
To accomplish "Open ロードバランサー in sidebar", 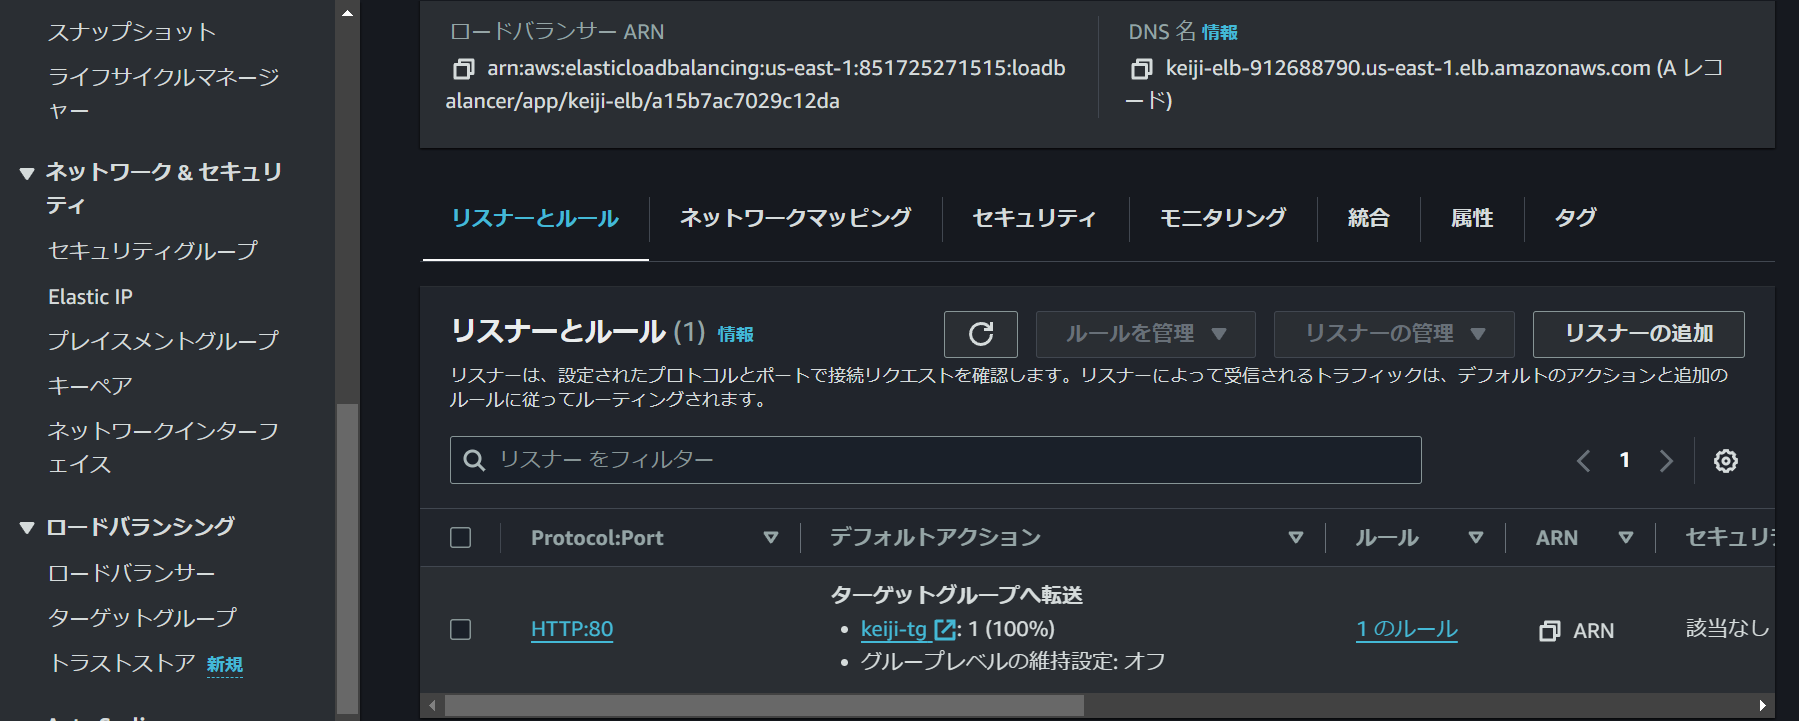I will 132,573.
